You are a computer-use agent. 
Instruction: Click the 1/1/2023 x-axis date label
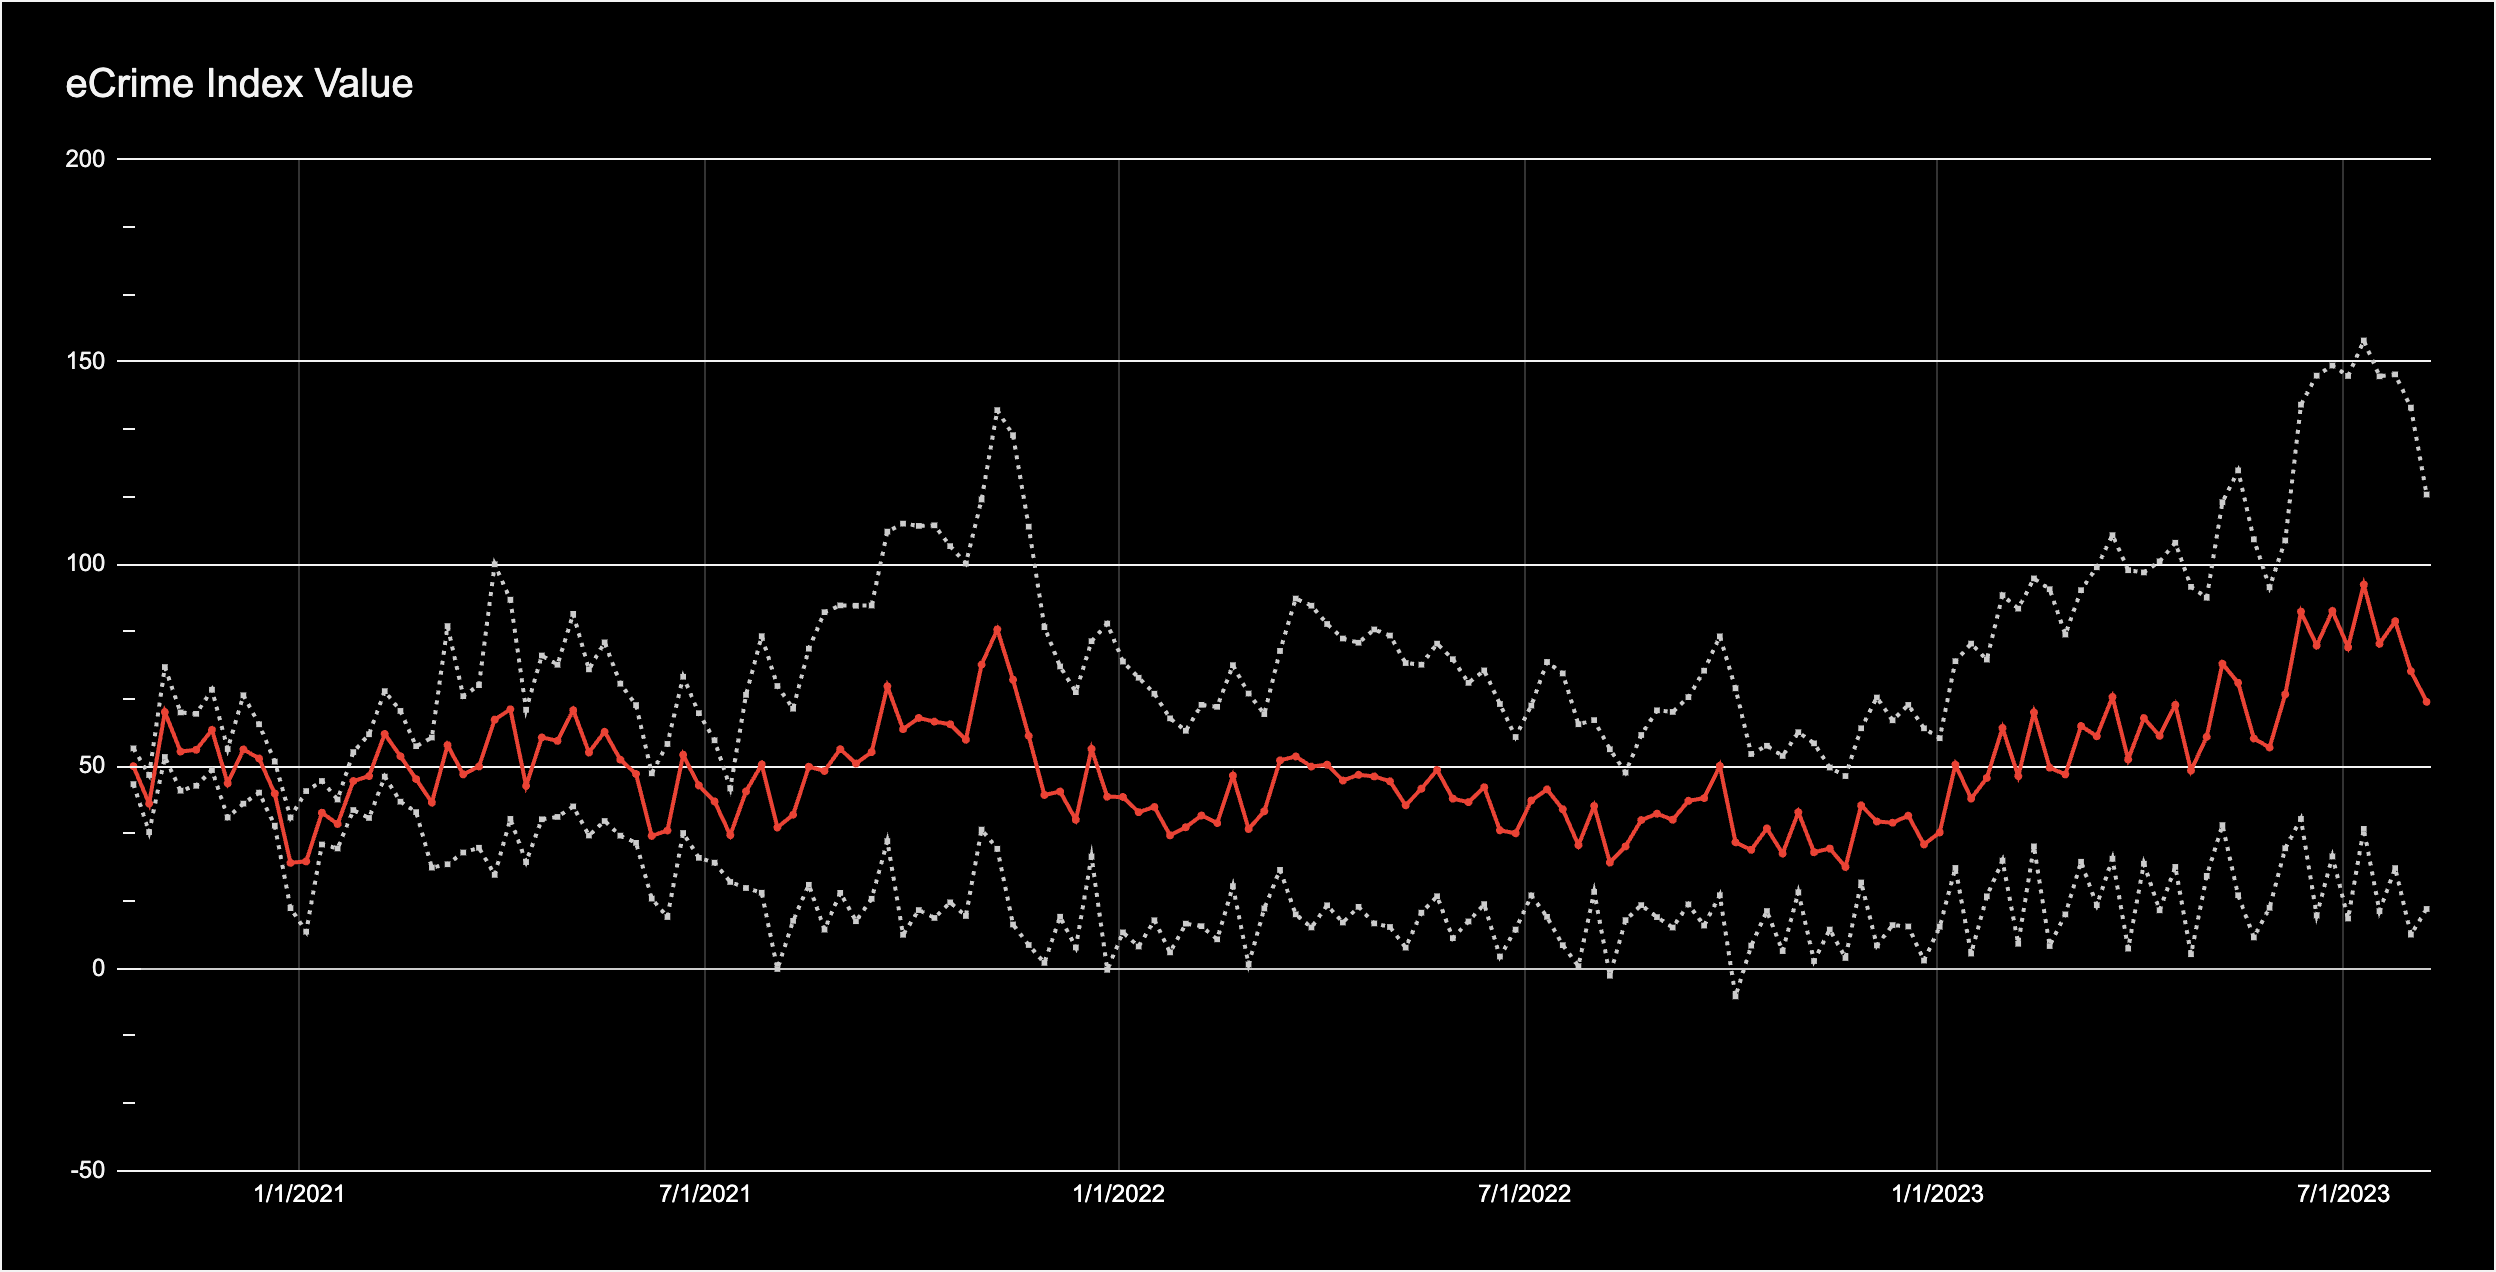(1937, 1194)
